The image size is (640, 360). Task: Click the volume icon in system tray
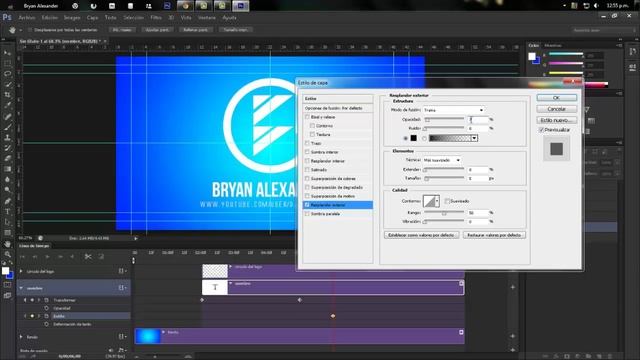coord(596,6)
